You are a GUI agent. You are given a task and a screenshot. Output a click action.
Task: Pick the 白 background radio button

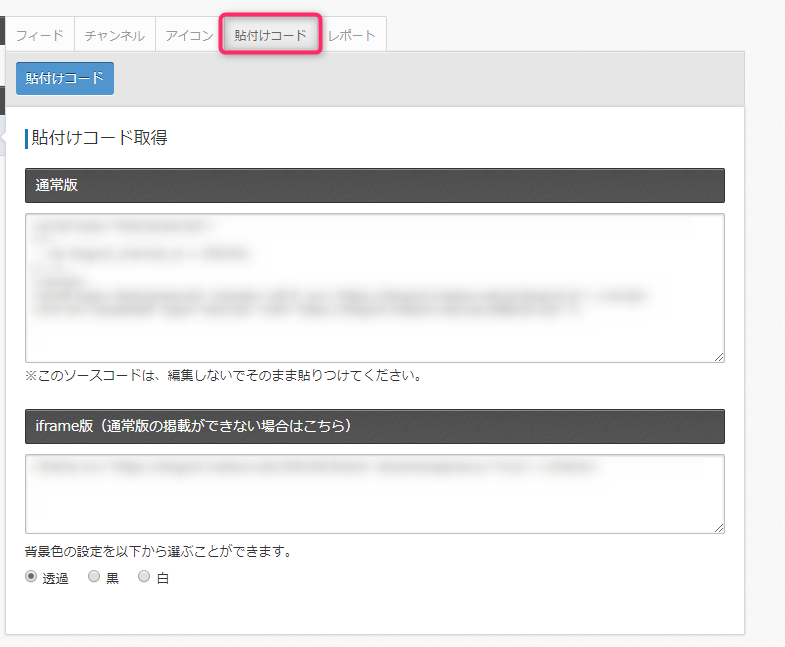tap(144, 577)
